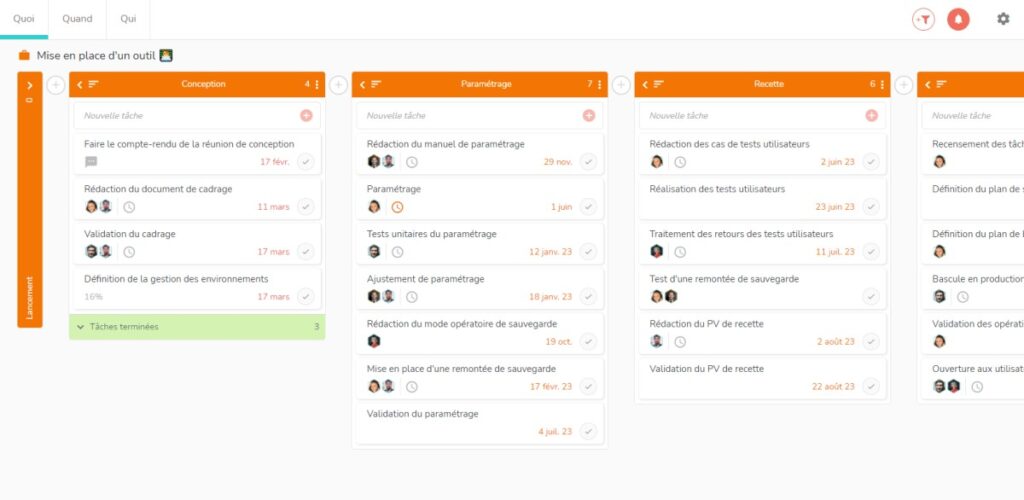This screenshot has height=500, width=1024.
Task: Click Nouvelle tâche field in Recette
Action: [x=763, y=116]
